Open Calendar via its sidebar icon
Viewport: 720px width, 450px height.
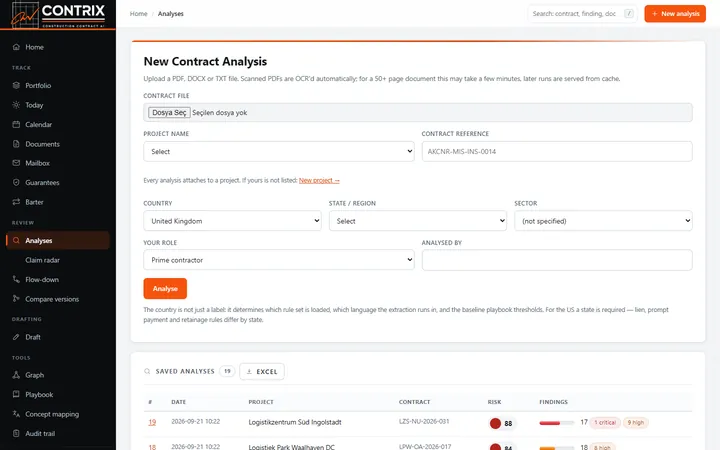[16, 124]
